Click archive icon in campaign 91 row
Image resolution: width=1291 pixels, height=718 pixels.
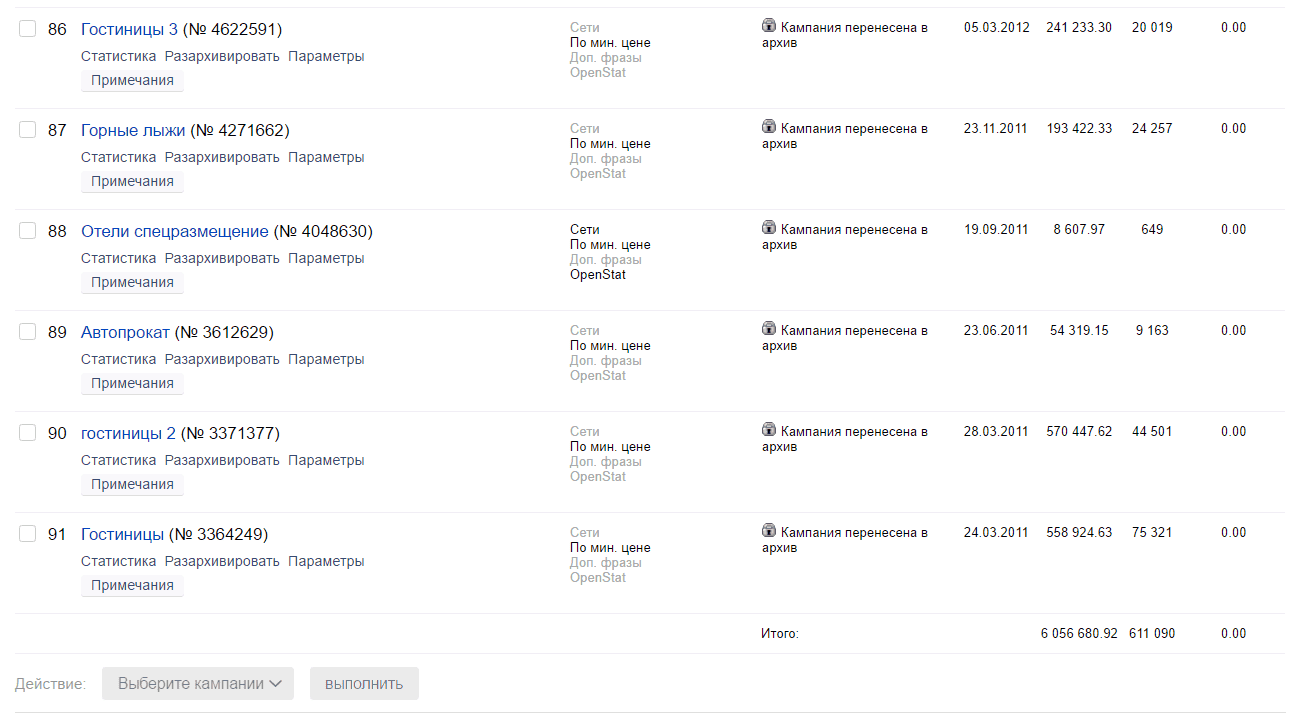click(769, 532)
